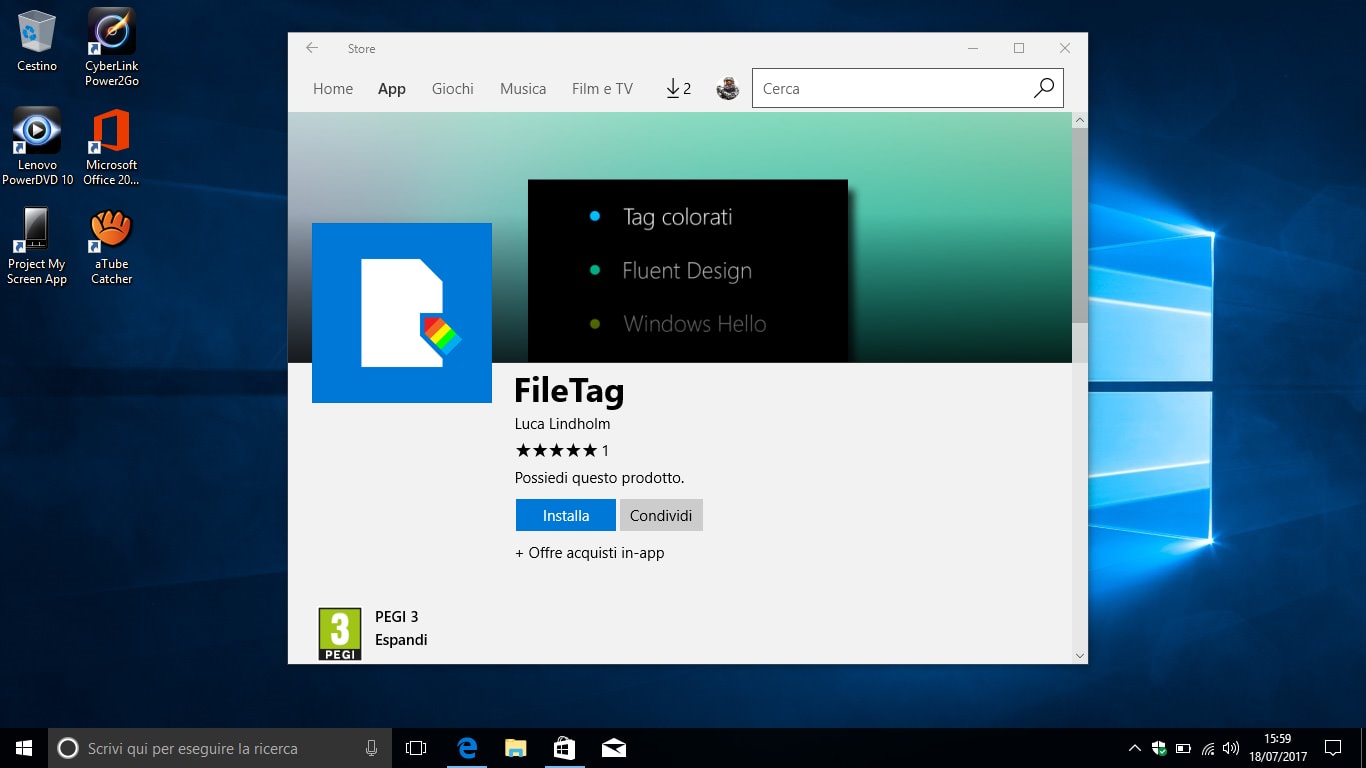Click the Cortana circle icon

(68, 748)
